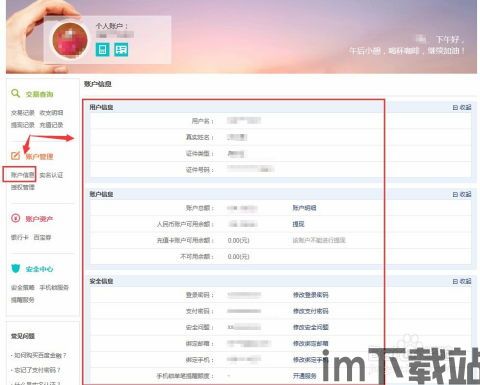Select 实名认证 under 账户管理
The width and height of the screenshot is (480, 385).
(x=51, y=175)
